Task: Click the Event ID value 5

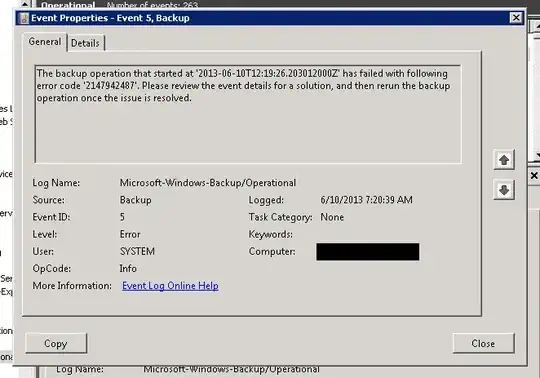Action: 122,217
